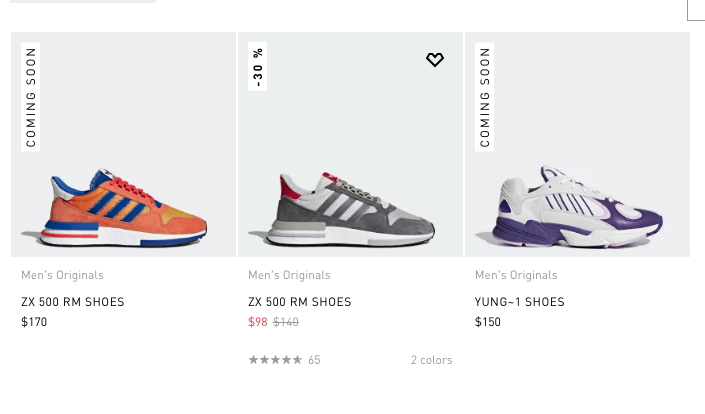Add grey ZX 500 RM to wishlist with heart icon
705x414 pixels.
pyautogui.click(x=434, y=60)
